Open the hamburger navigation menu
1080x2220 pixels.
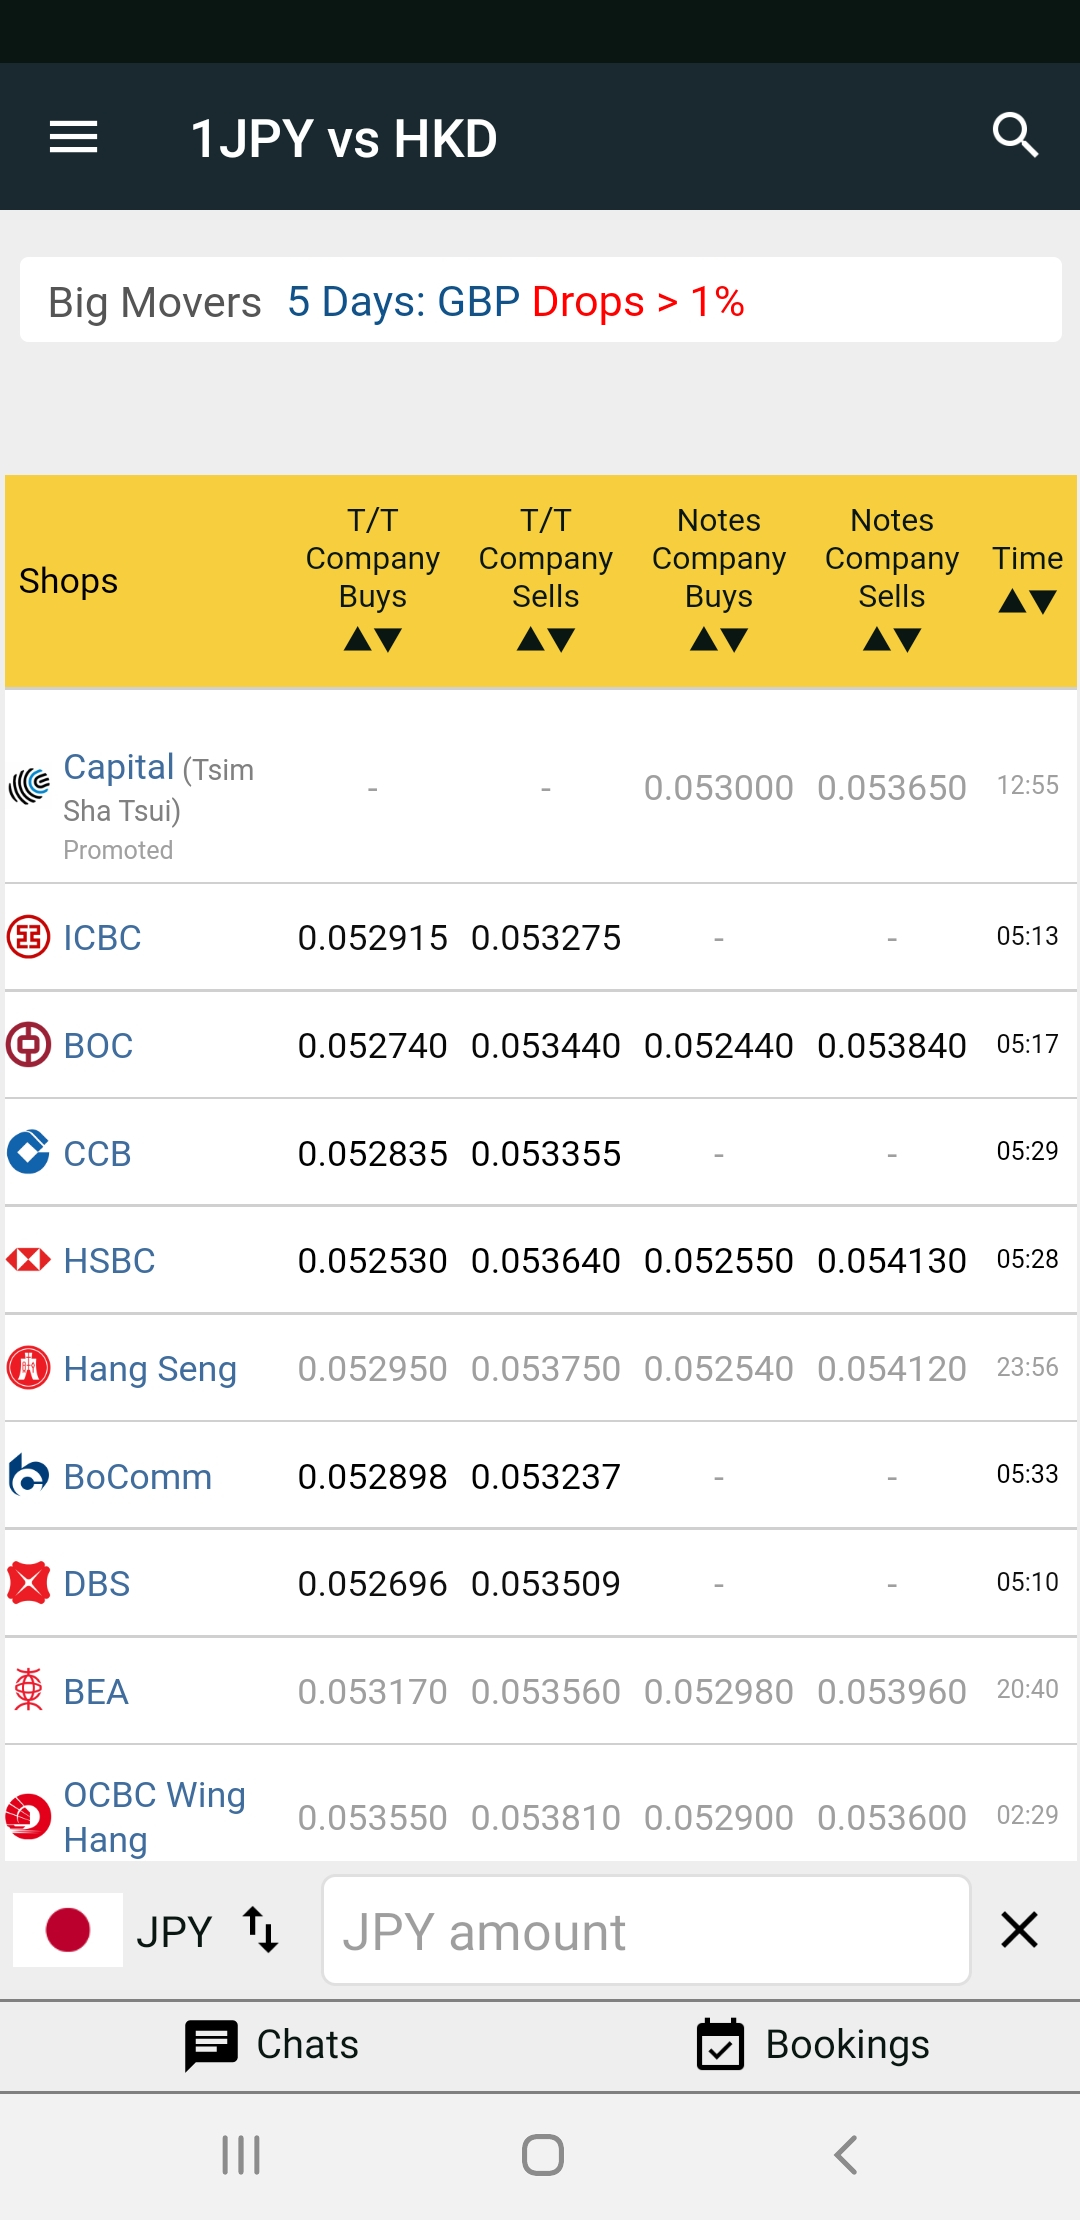tap(74, 137)
